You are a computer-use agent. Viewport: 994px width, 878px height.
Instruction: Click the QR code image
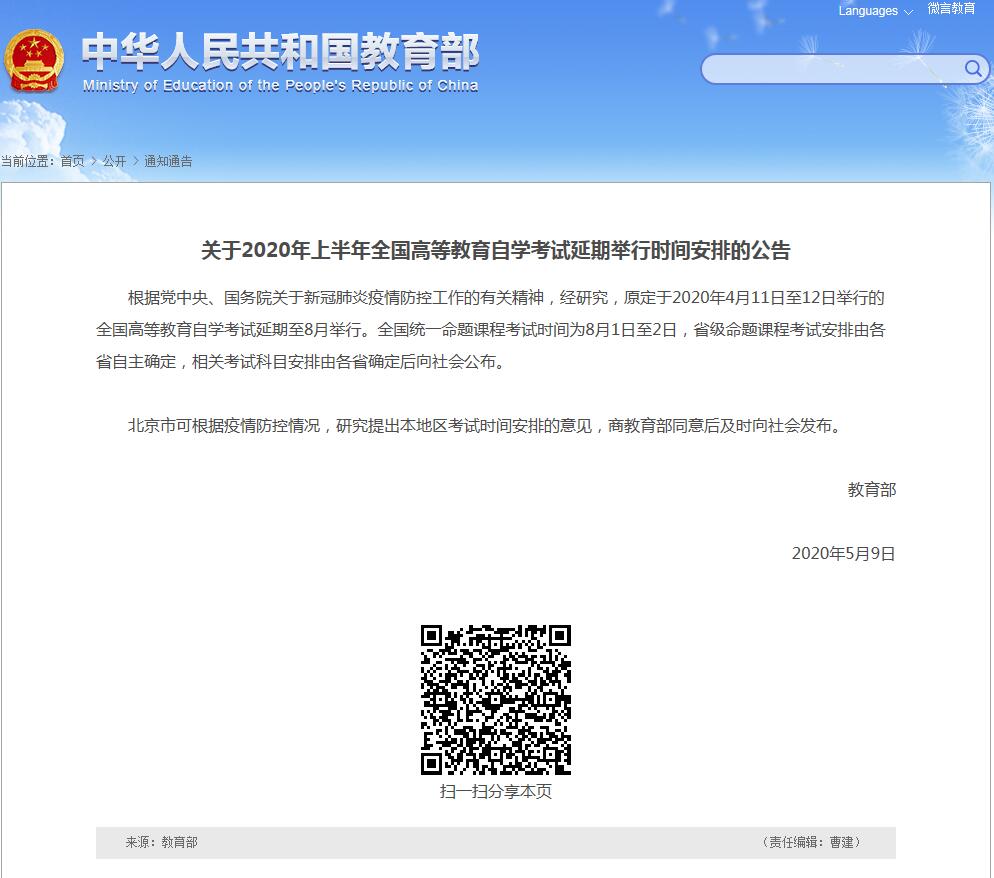coord(495,699)
